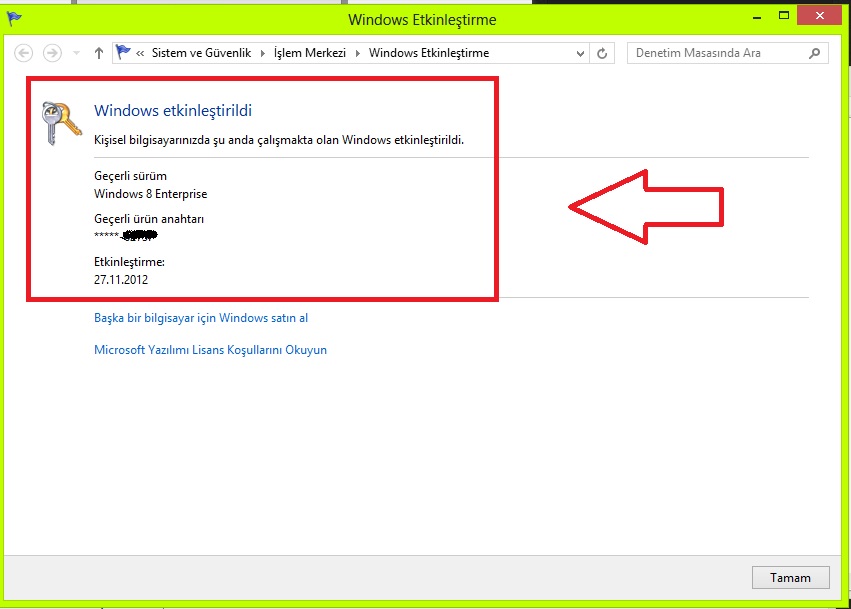851x609 pixels.
Task: Click the keys activation icon
Action: click(x=61, y=123)
